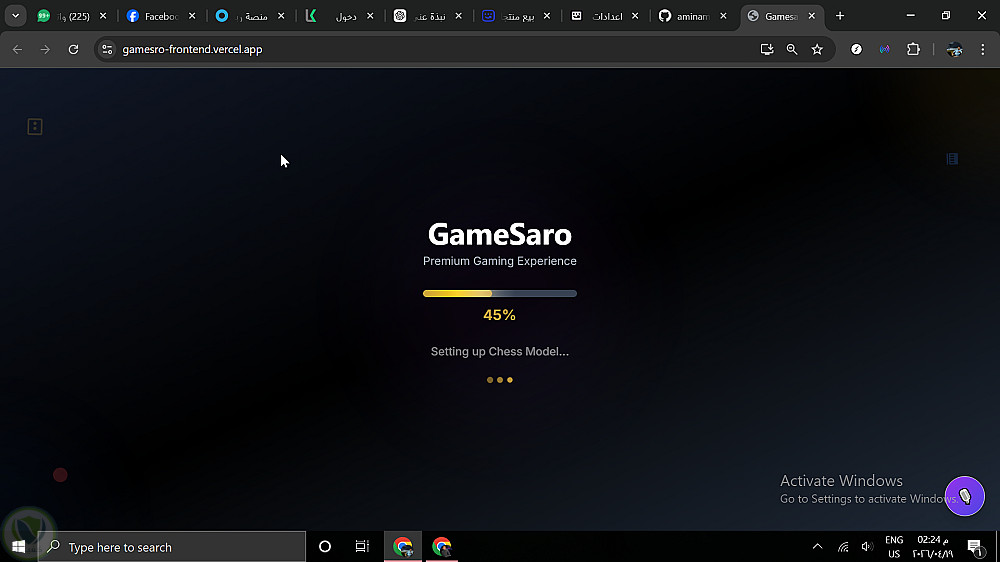The image size is (1000, 562).
Task: Close the GitHub aminam tab
Action: point(723,16)
